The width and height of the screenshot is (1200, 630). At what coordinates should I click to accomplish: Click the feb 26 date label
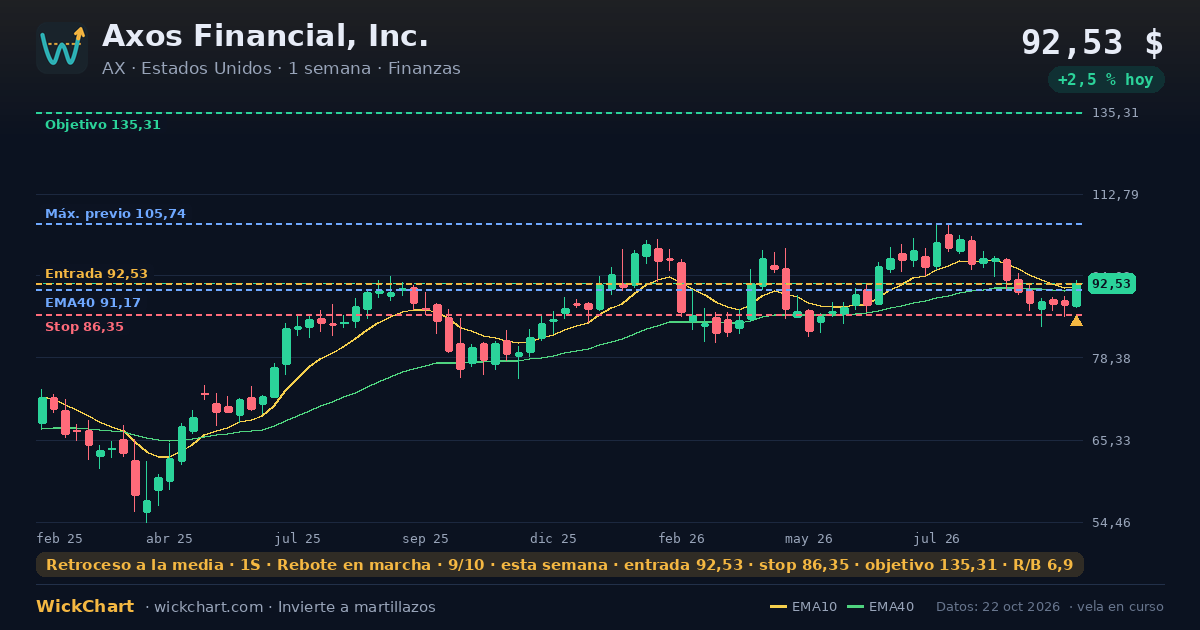click(682, 538)
